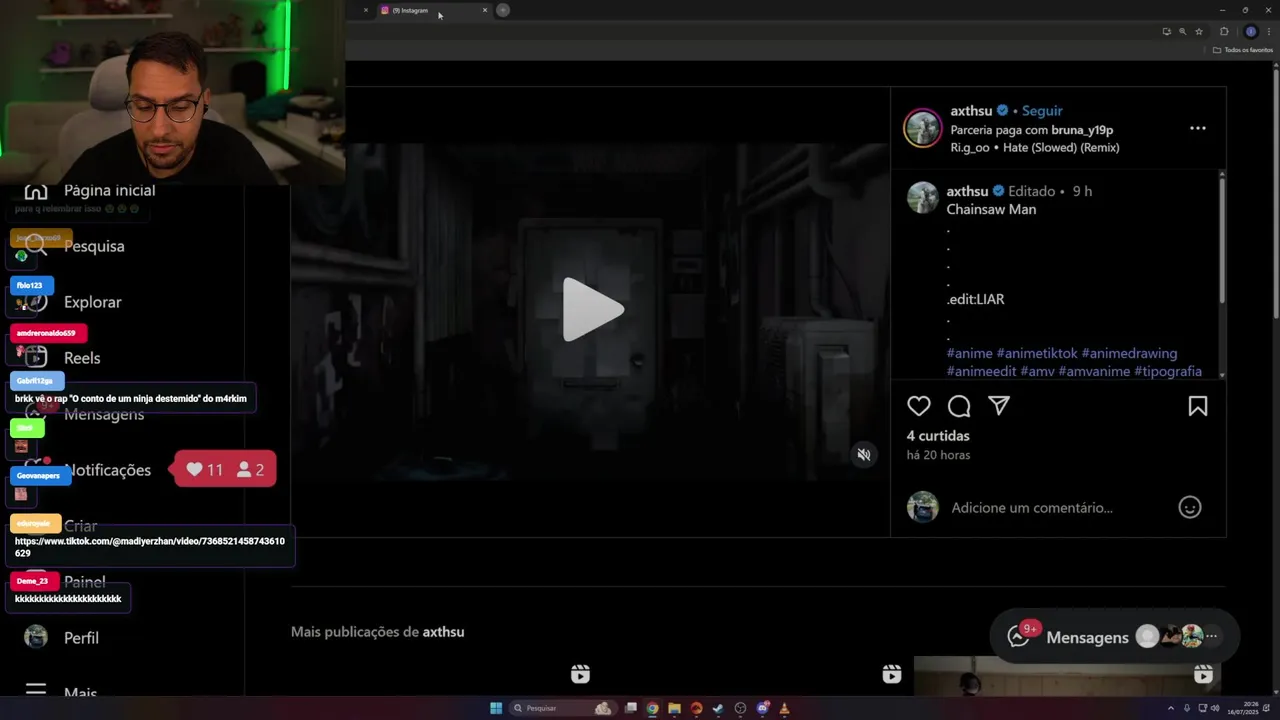Viewport: 1280px width, 720px height.
Task: Open the #amvanime hashtag
Action: (1094, 371)
